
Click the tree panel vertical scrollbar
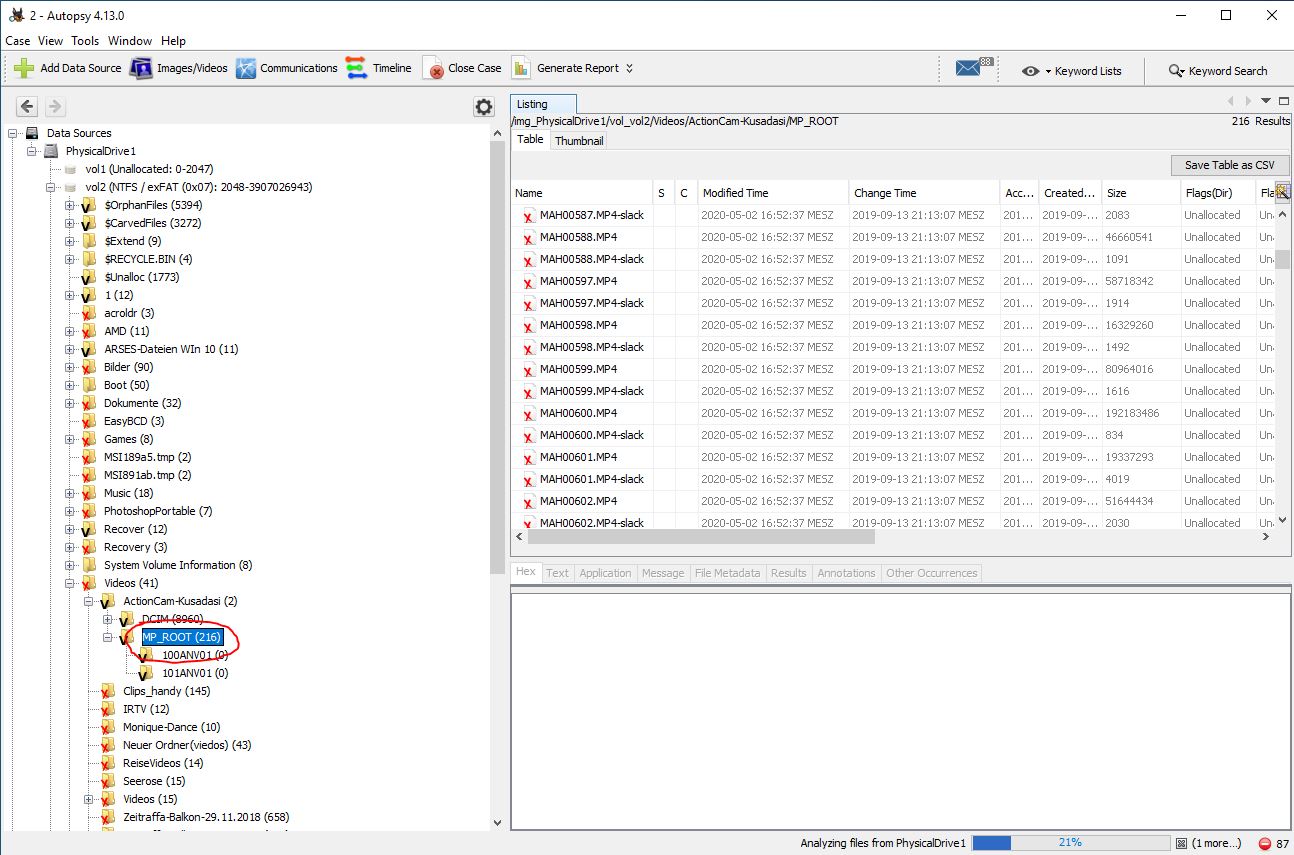[x=498, y=356]
